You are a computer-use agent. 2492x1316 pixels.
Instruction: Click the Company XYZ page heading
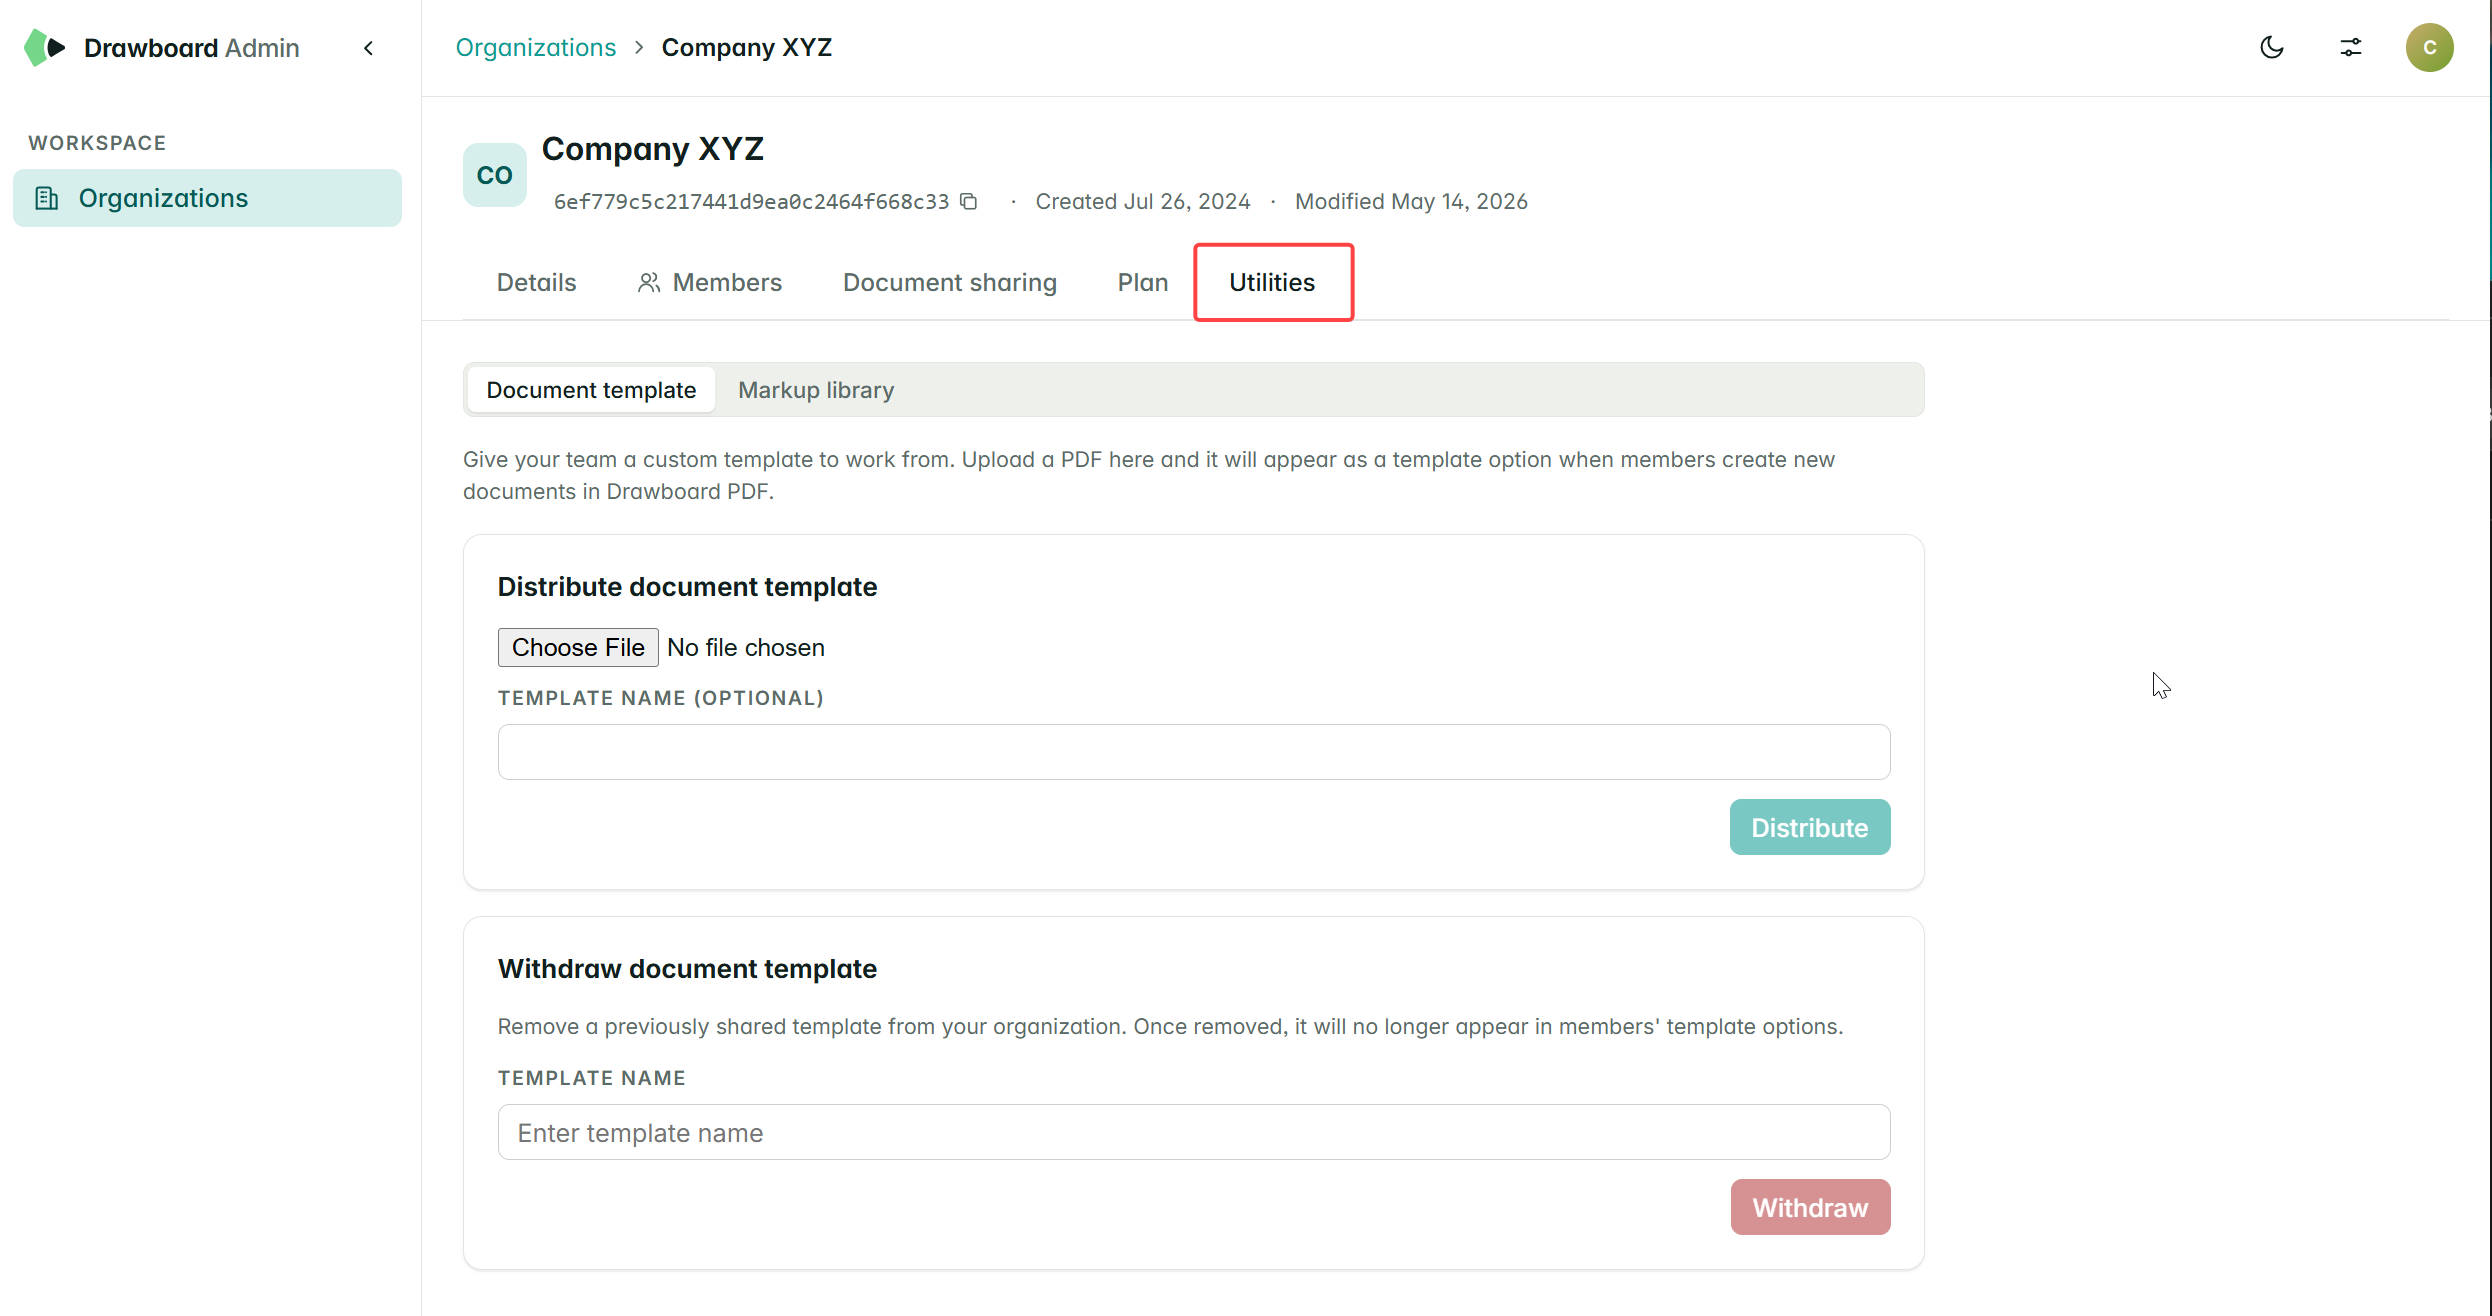click(x=653, y=149)
